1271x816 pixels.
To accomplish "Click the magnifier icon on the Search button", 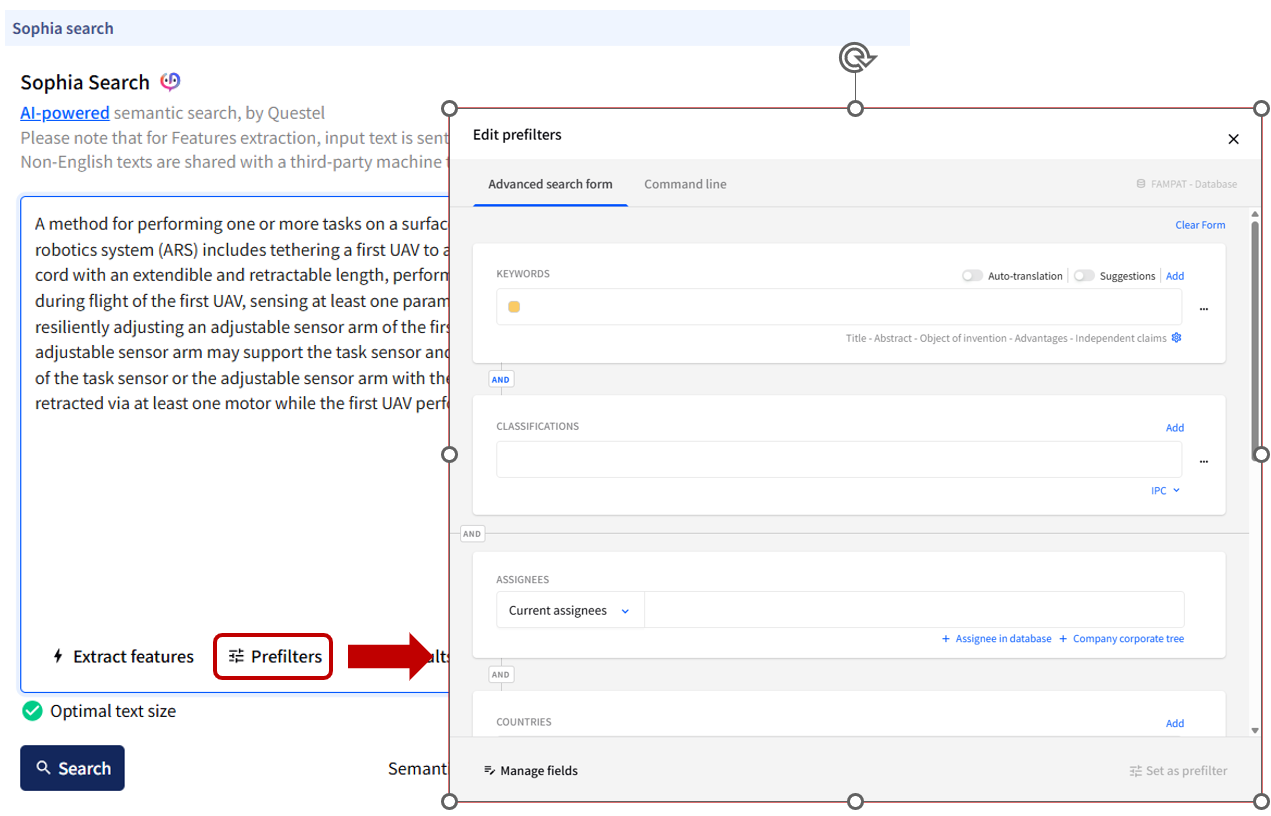I will point(43,768).
